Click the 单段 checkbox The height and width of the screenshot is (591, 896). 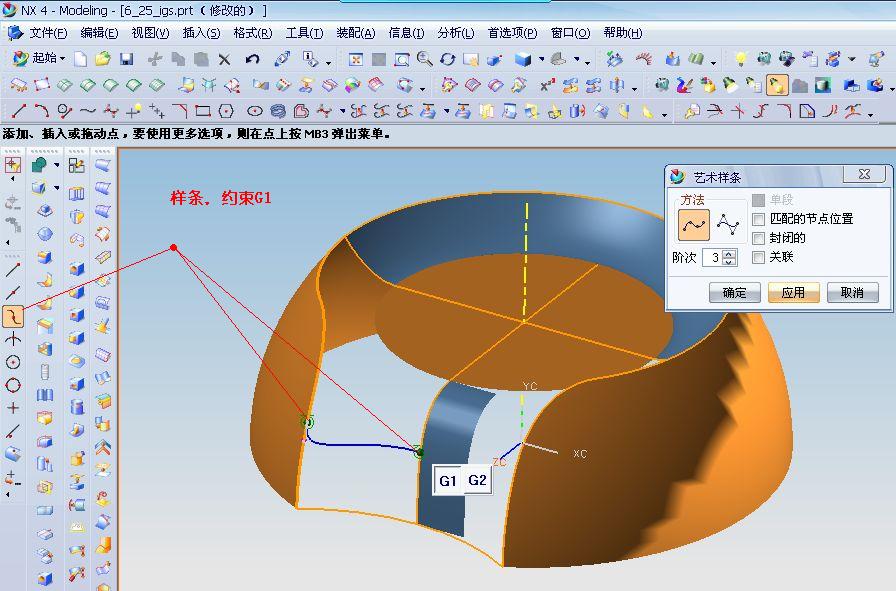point(758,200)
